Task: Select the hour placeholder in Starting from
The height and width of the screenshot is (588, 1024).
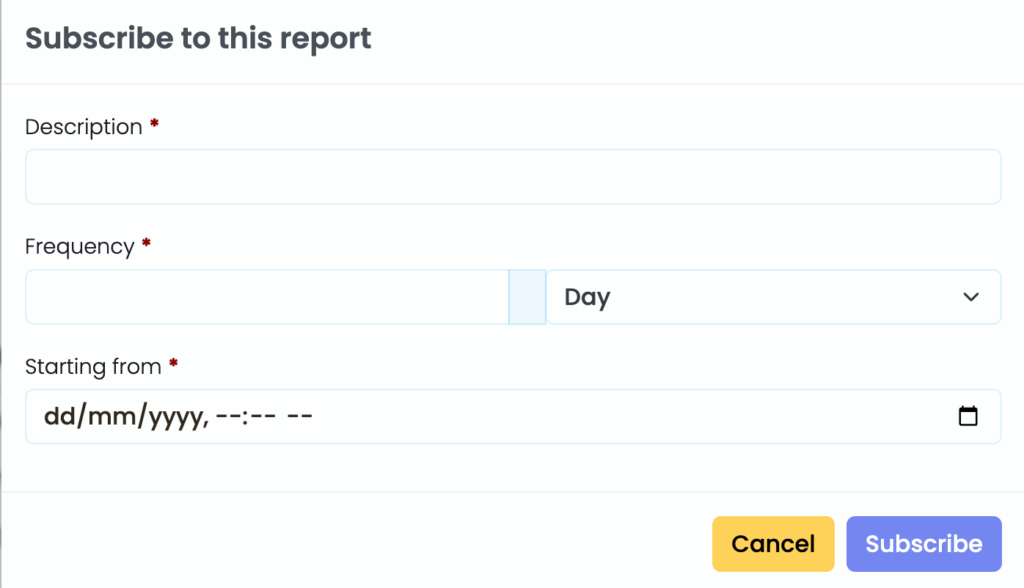Action: [228, 416]
